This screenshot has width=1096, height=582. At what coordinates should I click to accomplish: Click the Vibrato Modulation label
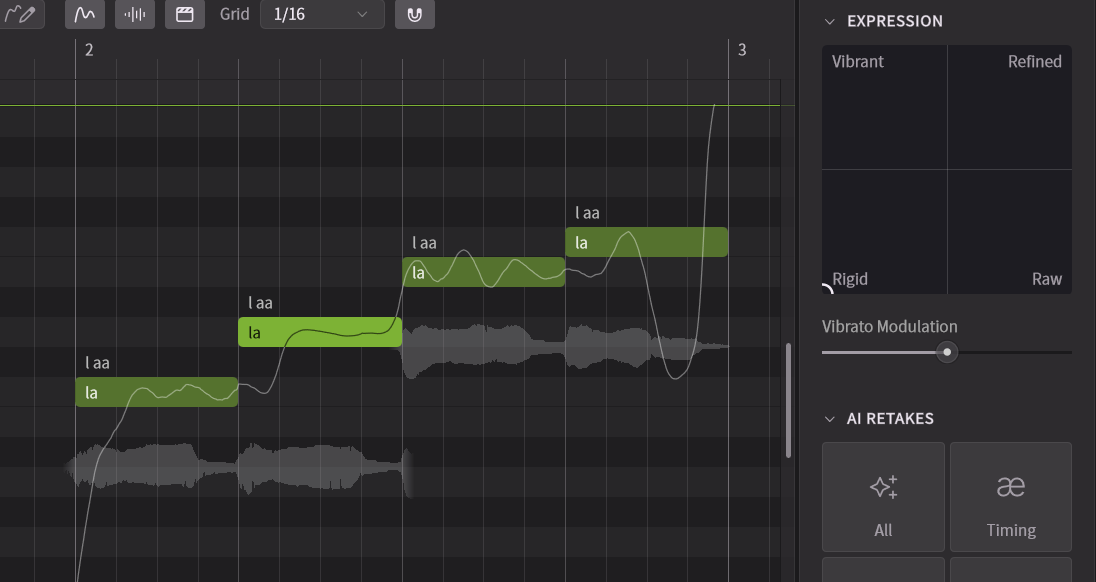889,326
